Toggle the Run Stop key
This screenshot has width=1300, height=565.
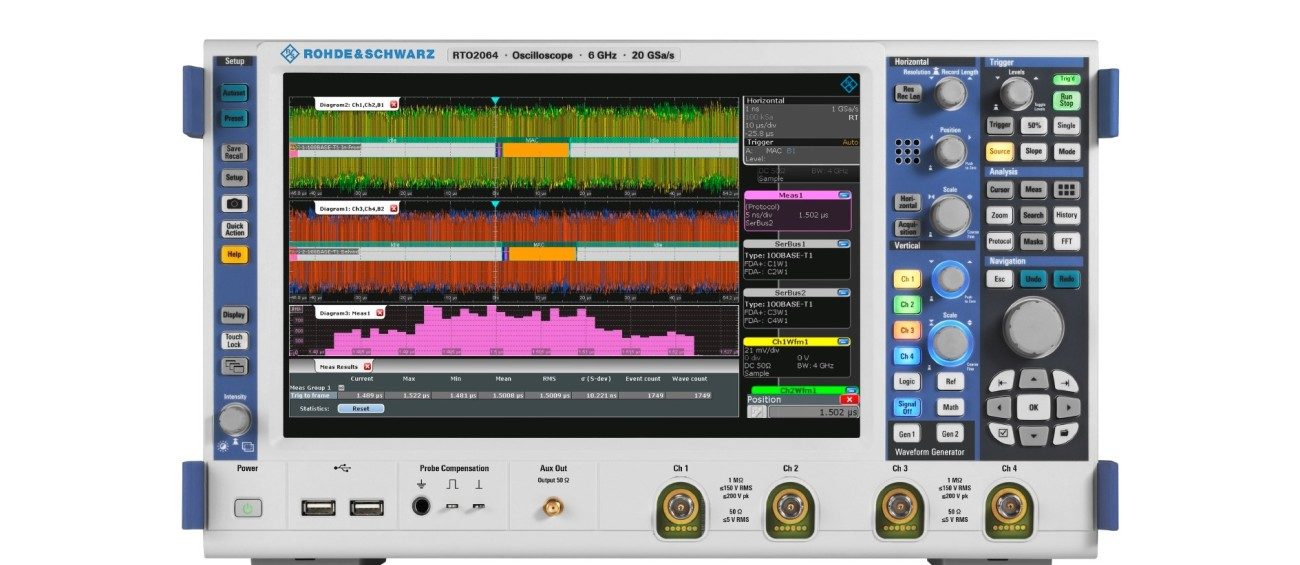1066,100
